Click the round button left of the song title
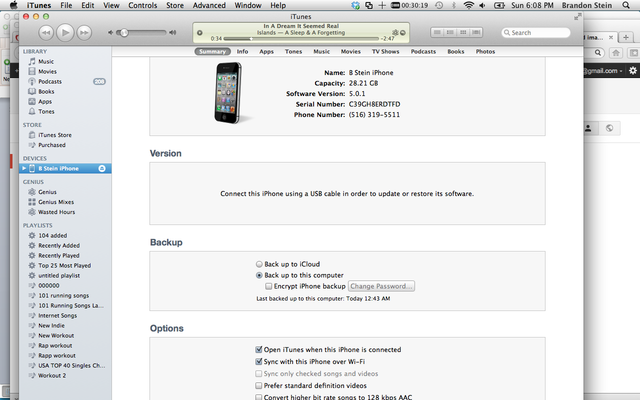Image resolution: width=640 pixels, height=400 pixels. [x=200, y=33]
